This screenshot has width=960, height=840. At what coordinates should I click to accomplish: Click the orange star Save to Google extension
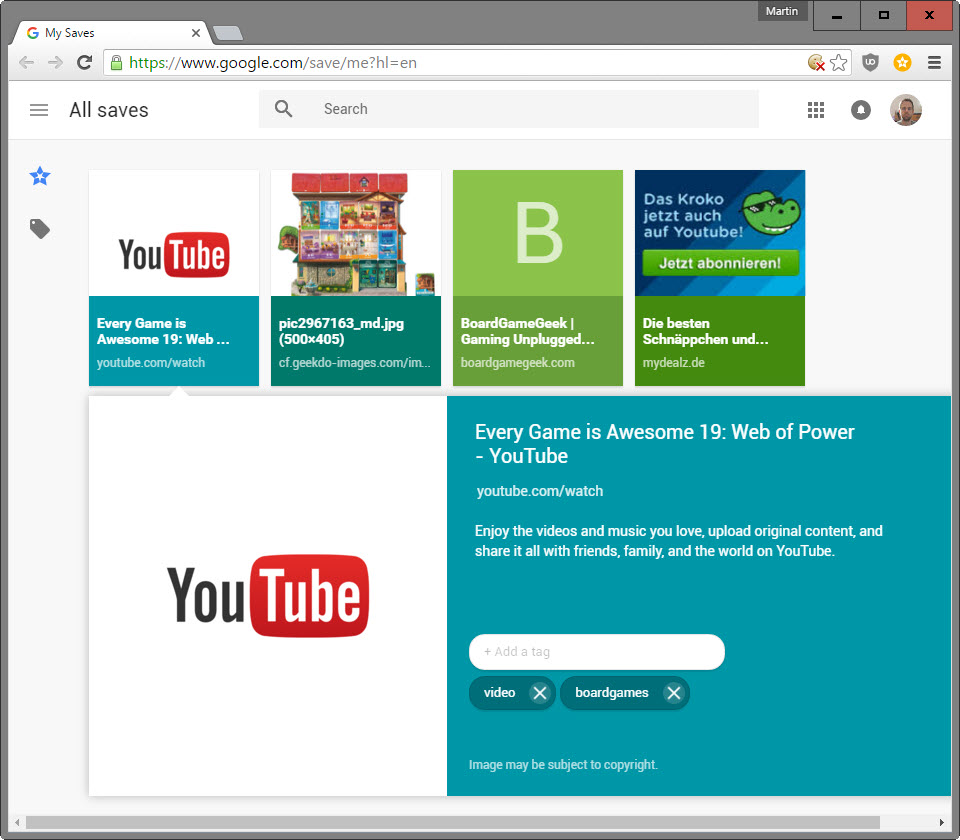(902, 62)
